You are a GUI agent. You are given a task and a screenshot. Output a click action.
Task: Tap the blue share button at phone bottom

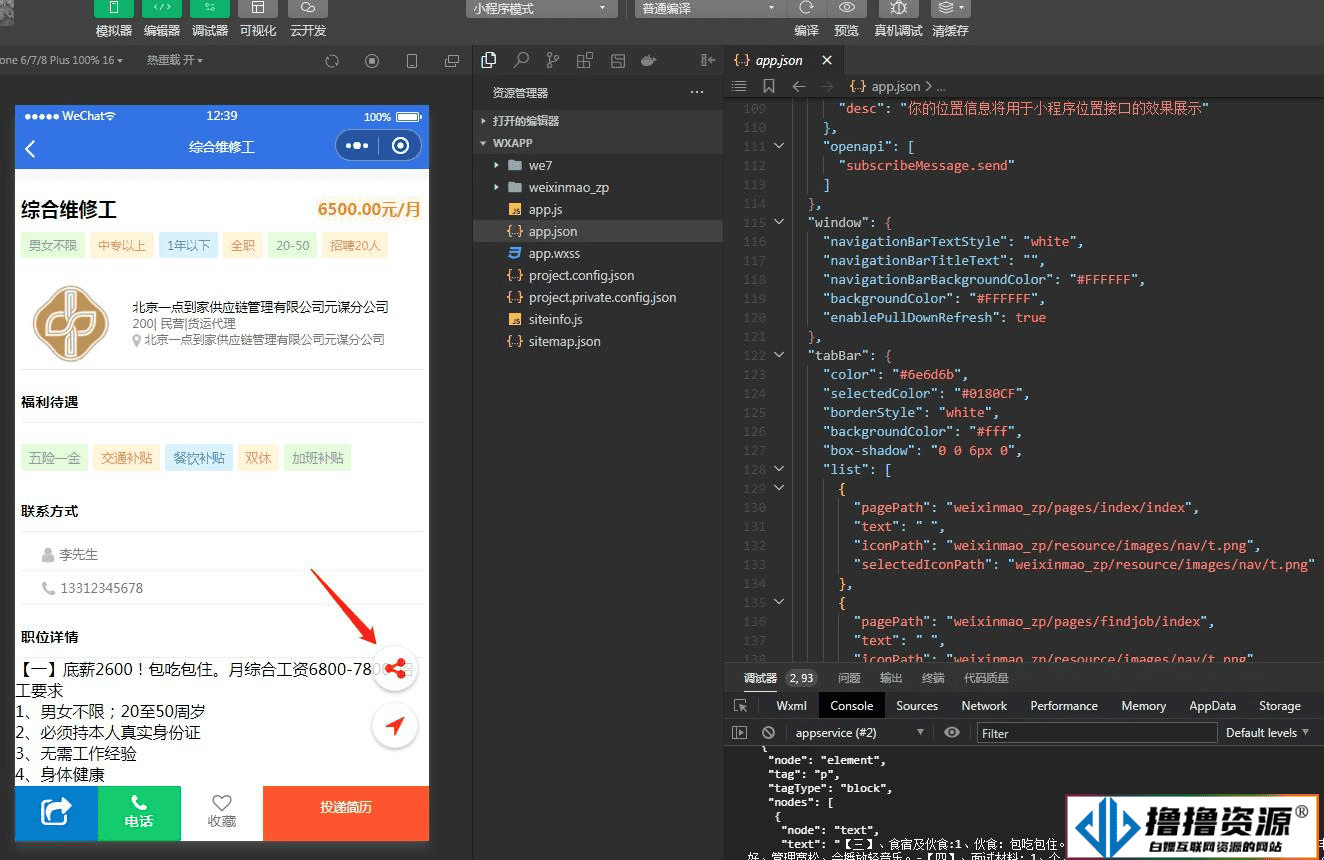[x=56, y=812]
